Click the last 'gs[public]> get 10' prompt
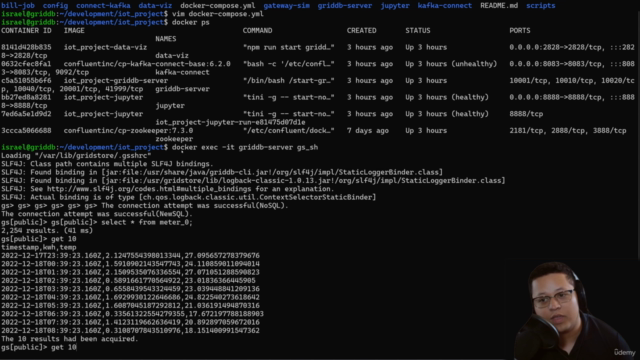 (x=39, y=347)
